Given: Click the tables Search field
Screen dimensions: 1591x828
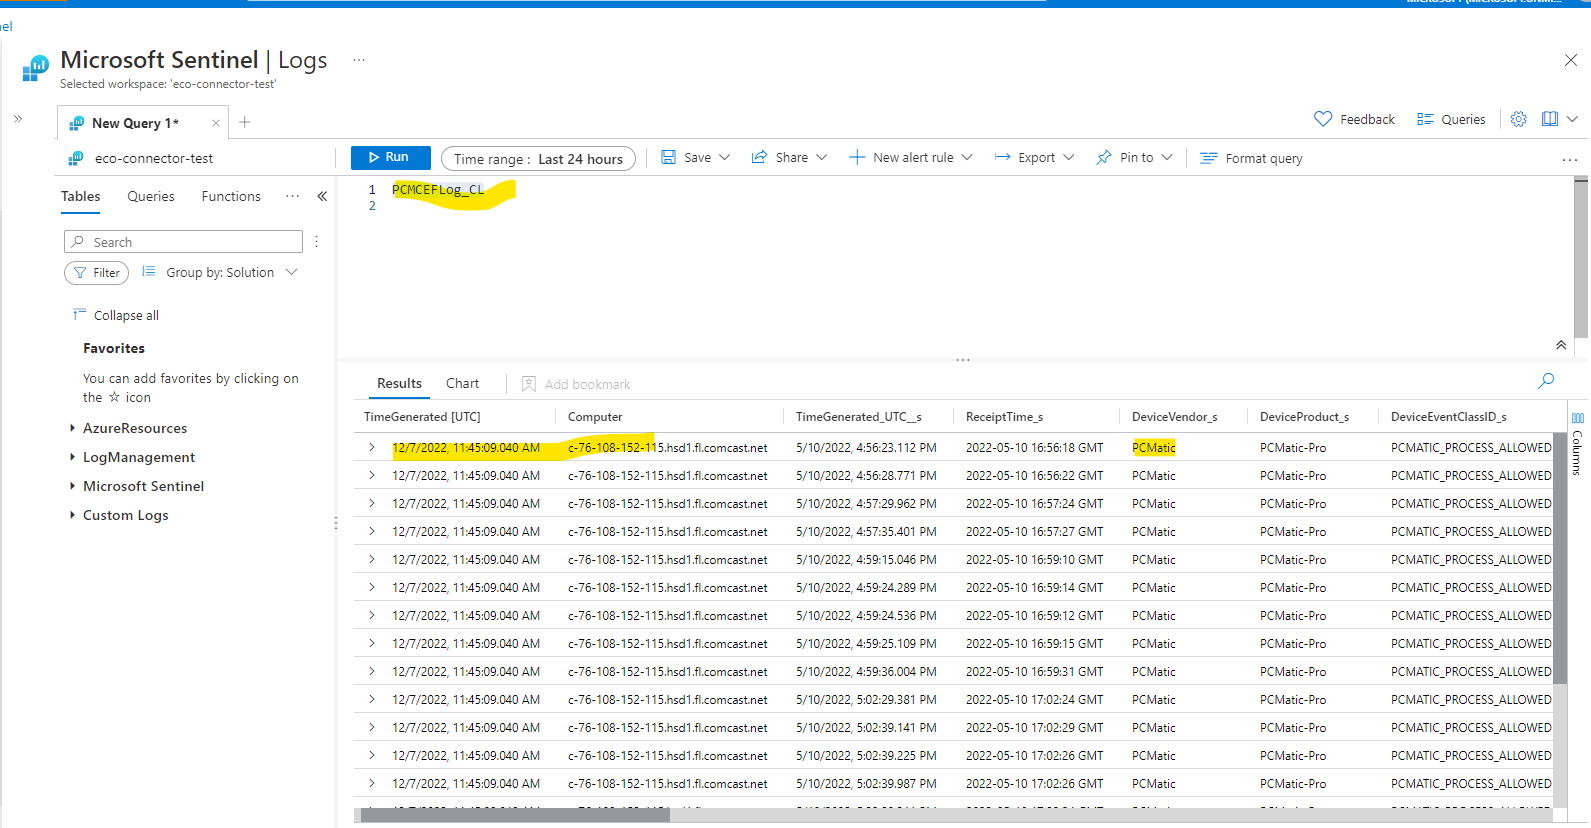Looking at the screenshot, I should 183,242.
